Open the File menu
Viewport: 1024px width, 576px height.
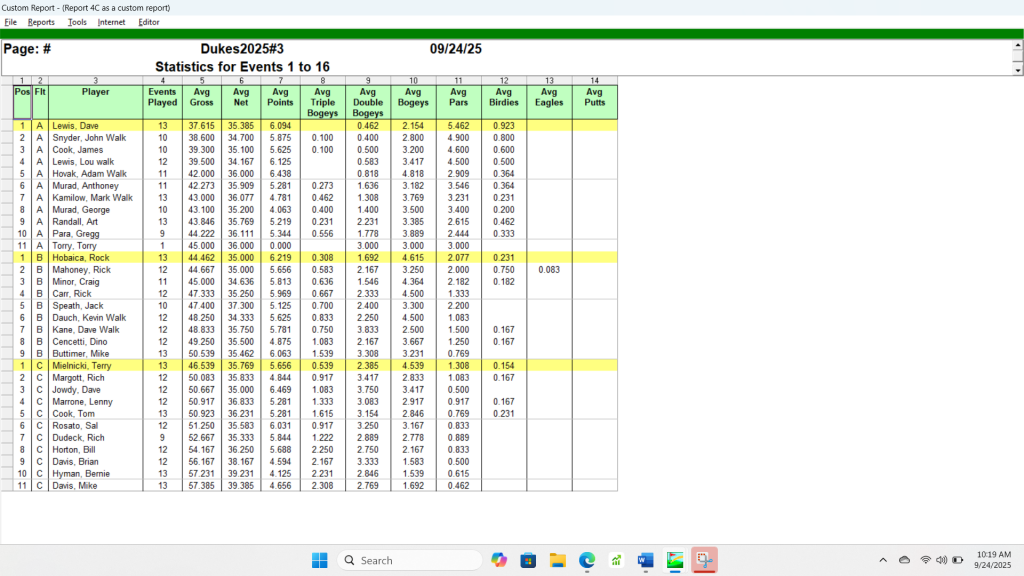point(11,22)
